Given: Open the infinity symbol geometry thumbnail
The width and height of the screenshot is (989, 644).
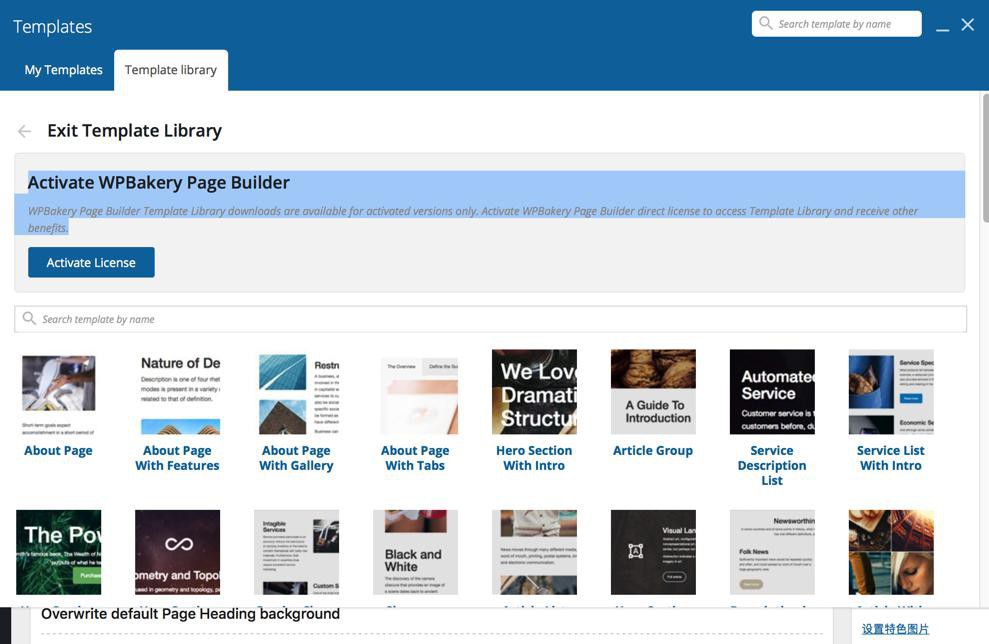Looking at the screenshot, I should (177, 552).
